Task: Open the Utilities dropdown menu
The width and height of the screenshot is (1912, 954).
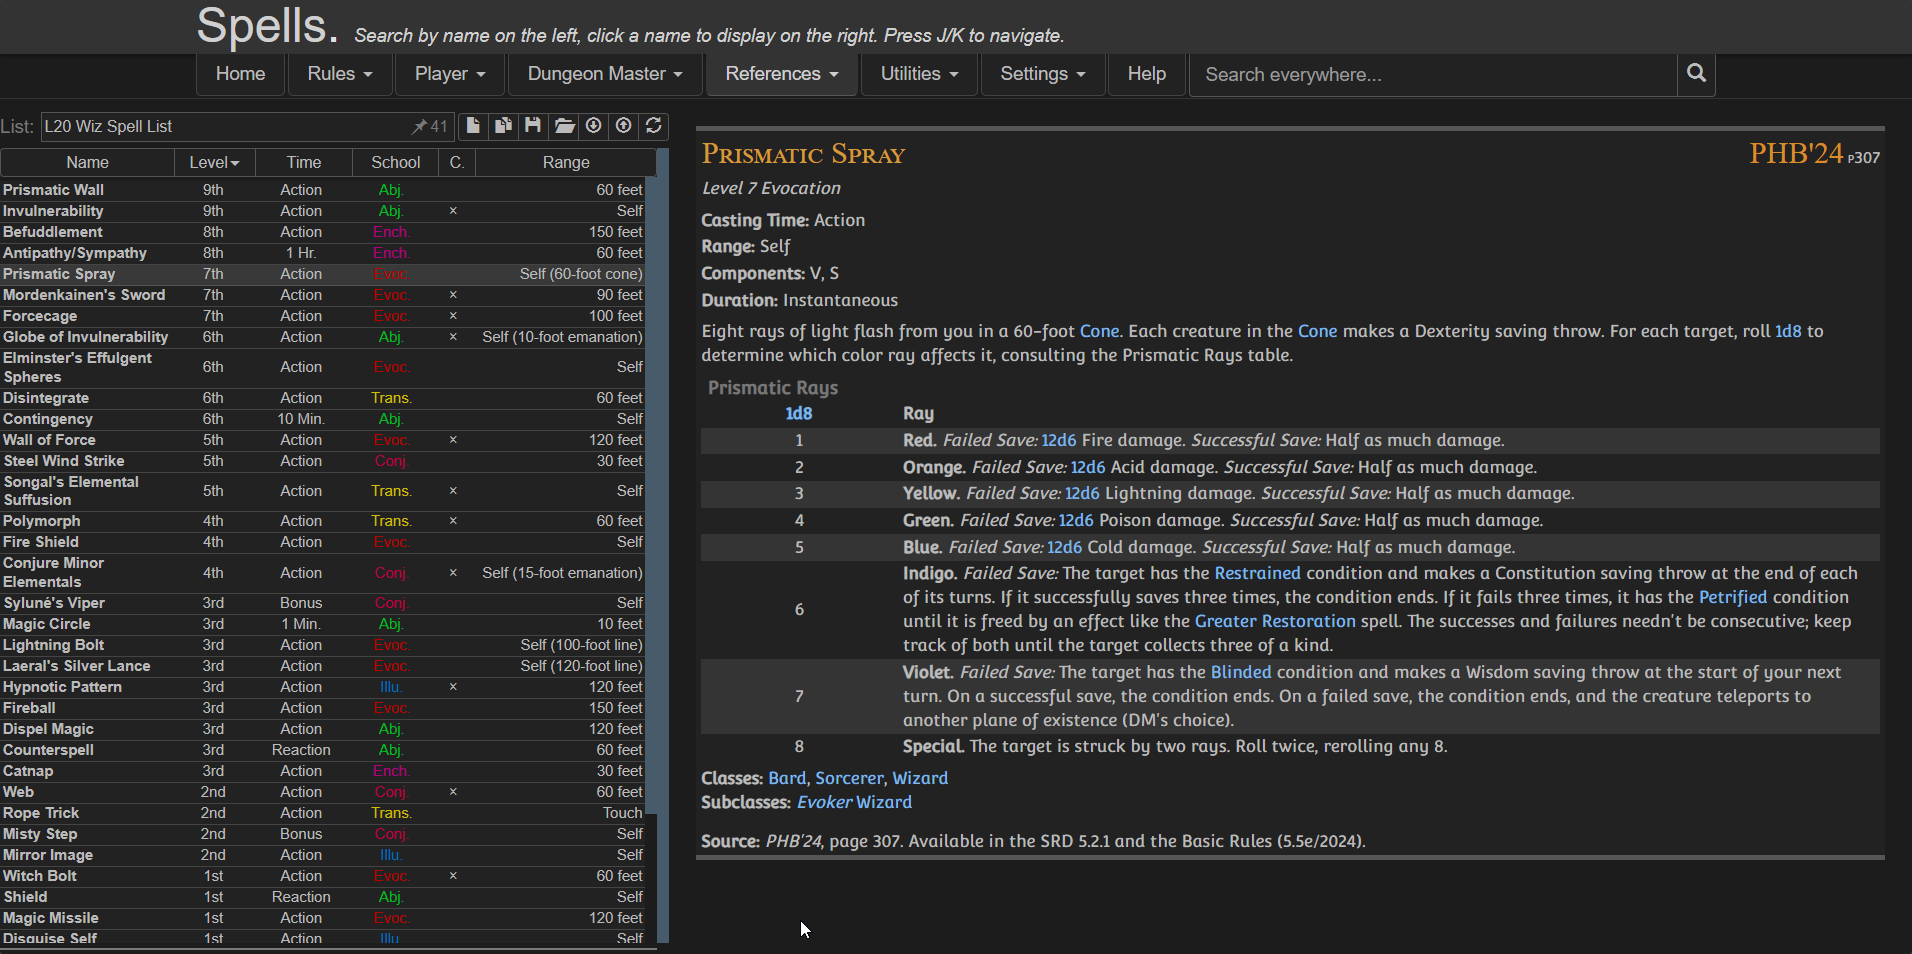Action: click(x=919, y=74)
